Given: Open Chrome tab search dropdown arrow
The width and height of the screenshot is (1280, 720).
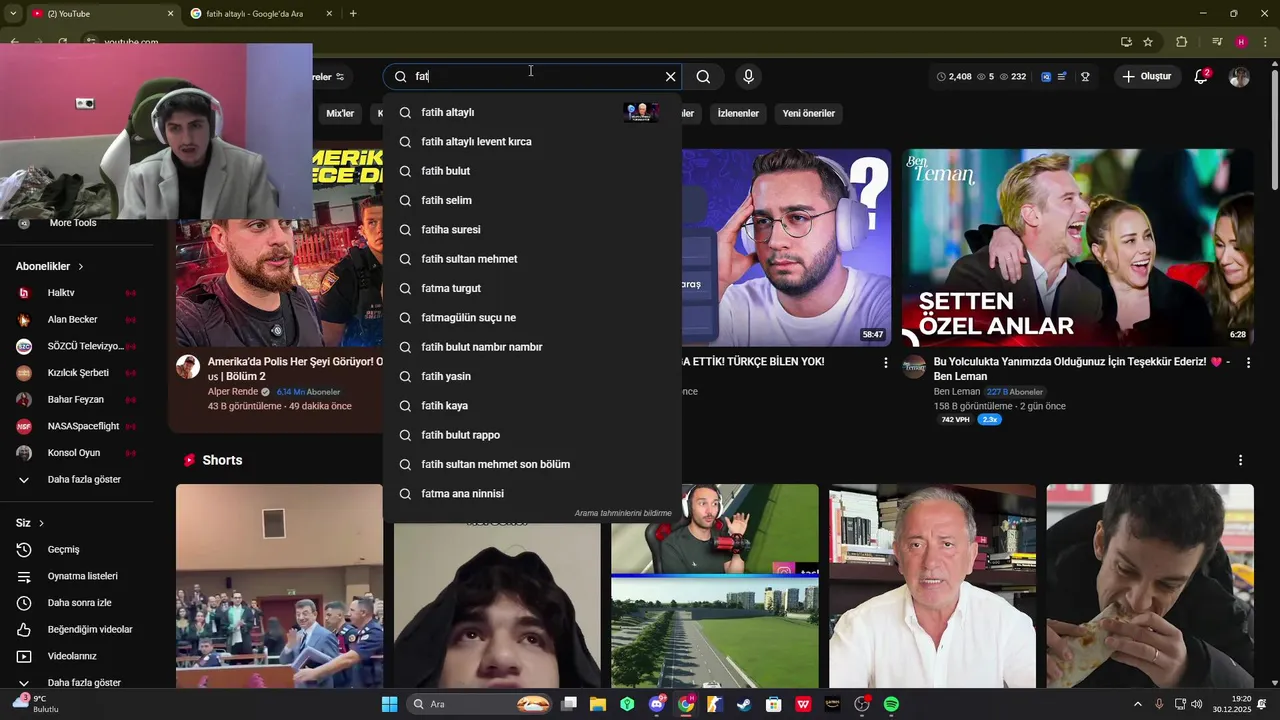Looking at the screenshot, I should [x=13, y=14].
